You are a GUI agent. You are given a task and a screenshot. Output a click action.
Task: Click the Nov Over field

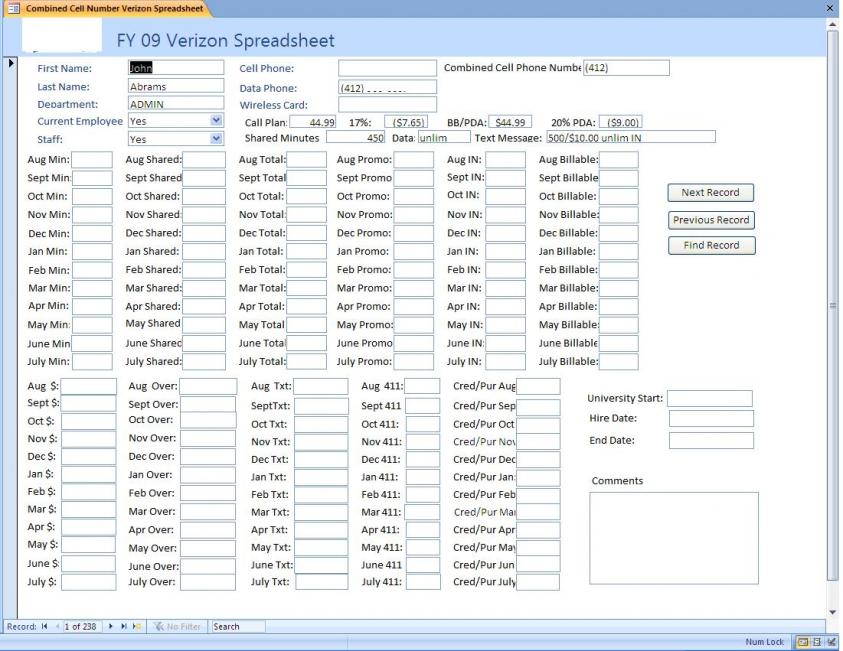pos(208,439)
